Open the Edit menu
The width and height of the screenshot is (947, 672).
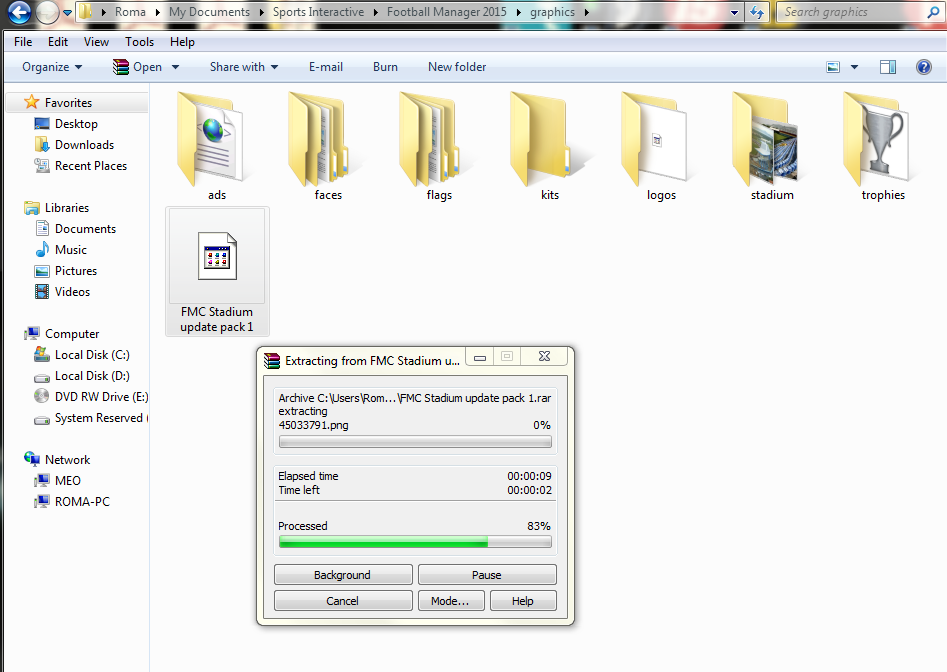58,42
